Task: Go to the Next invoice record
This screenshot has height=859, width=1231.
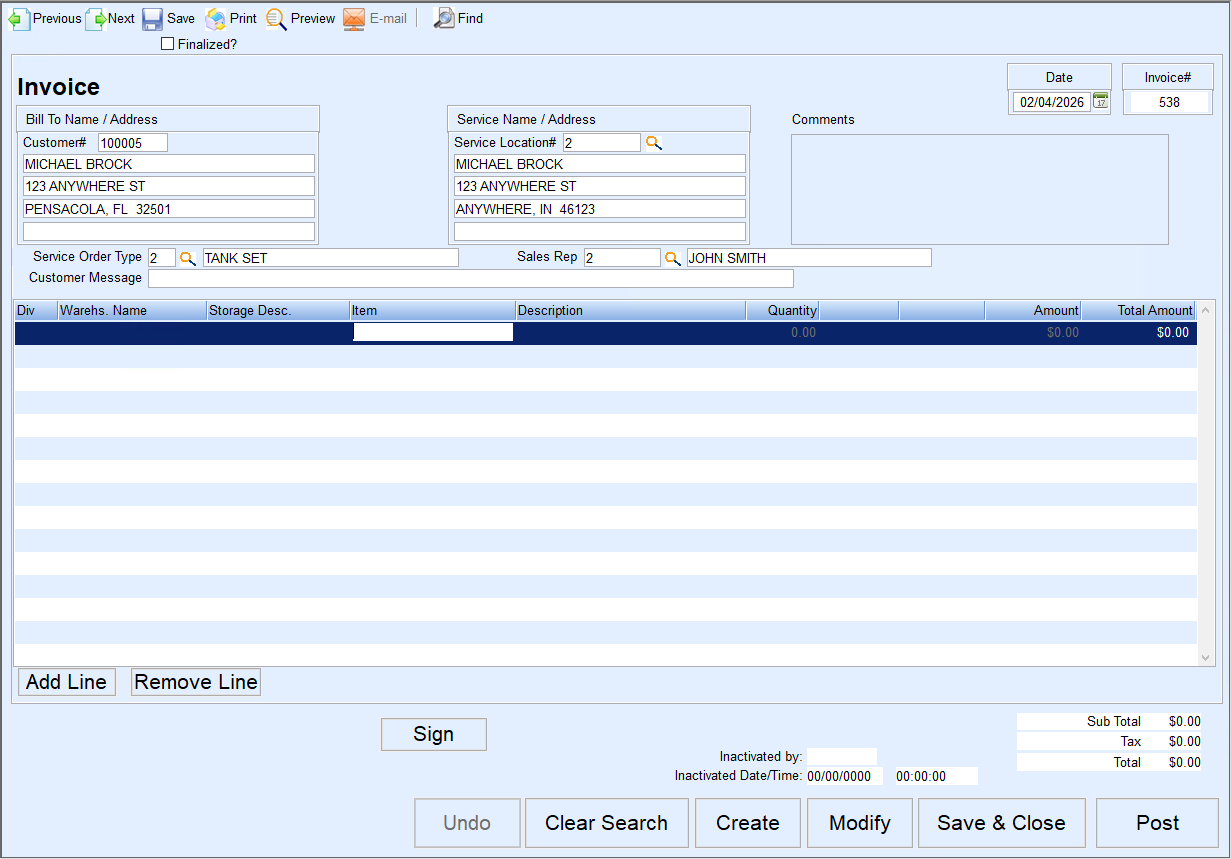Action: 111,18
